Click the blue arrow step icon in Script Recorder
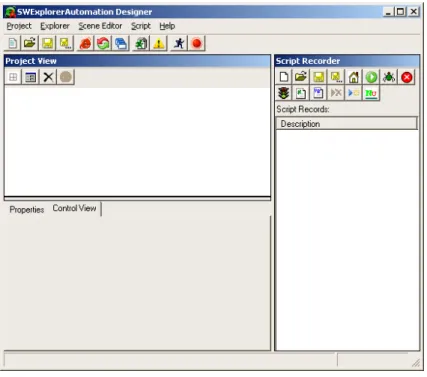427x377 pixels. coord(354,93)
